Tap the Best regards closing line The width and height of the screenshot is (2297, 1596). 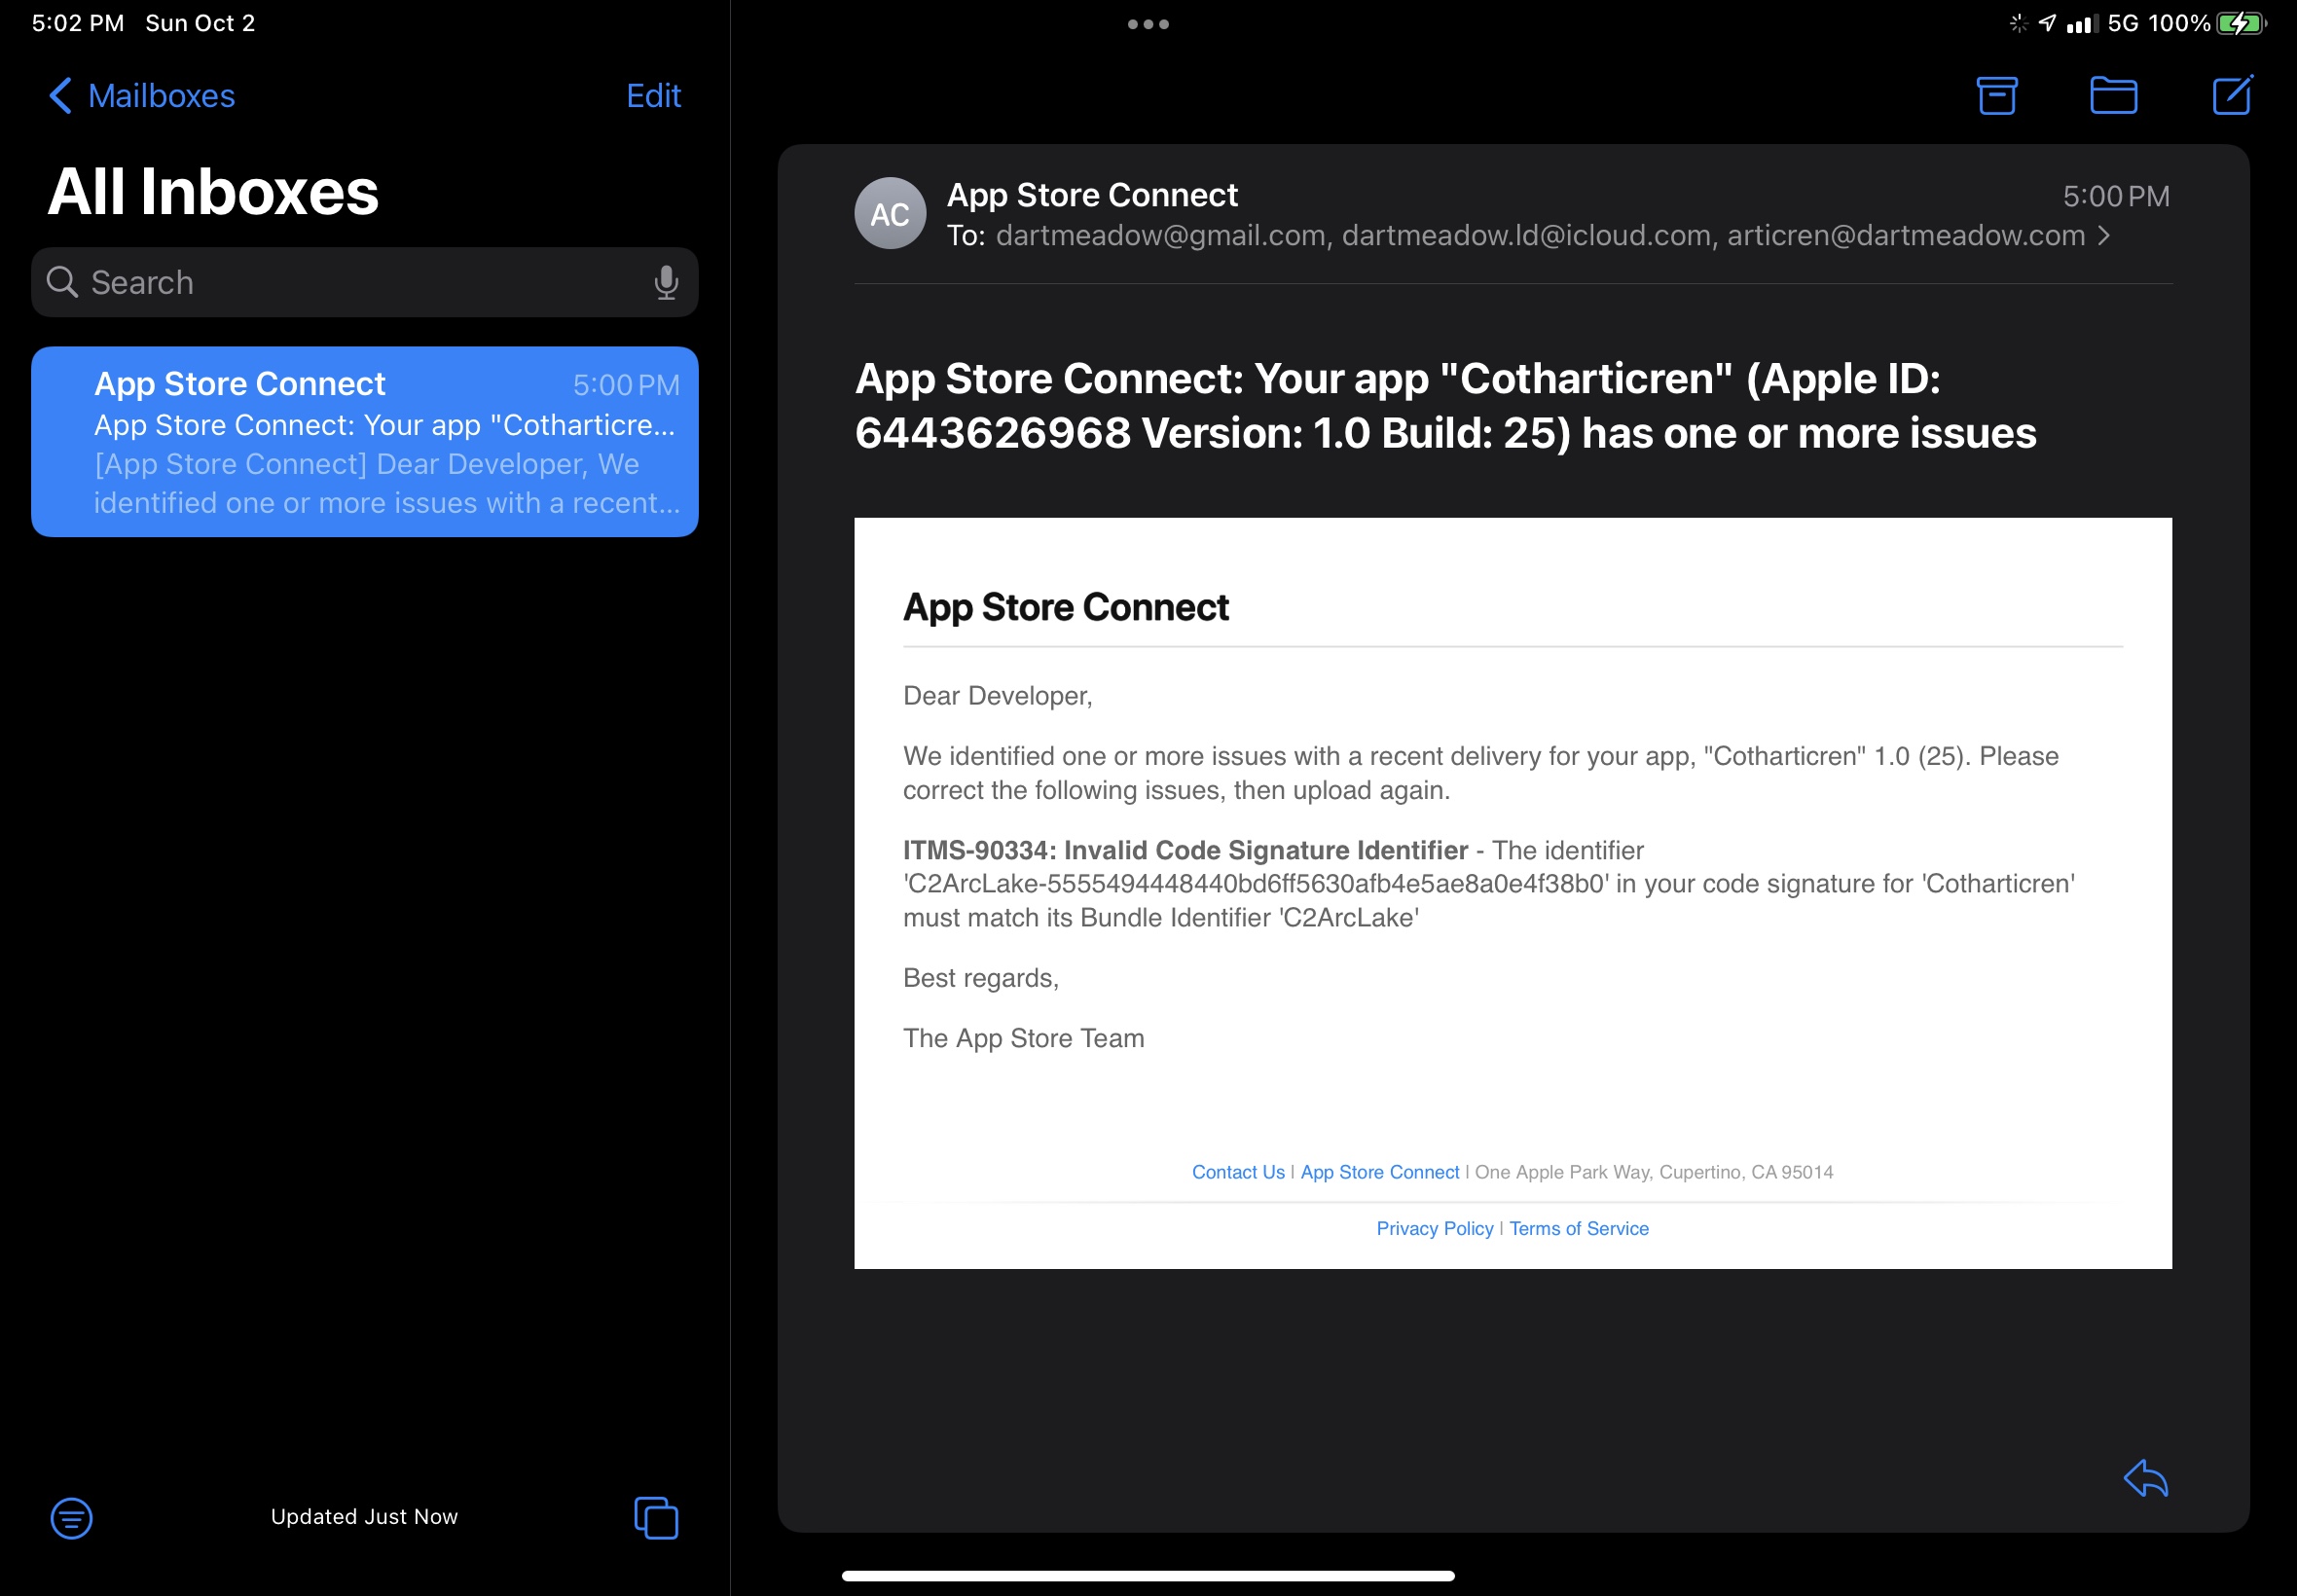[x=980, y=978]
